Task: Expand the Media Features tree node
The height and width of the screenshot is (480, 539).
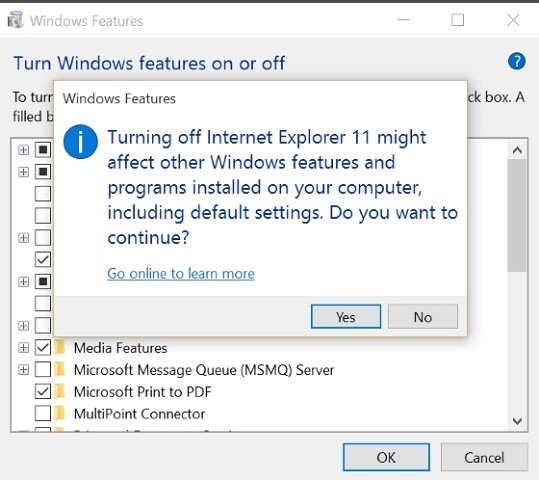Action: 23,348
